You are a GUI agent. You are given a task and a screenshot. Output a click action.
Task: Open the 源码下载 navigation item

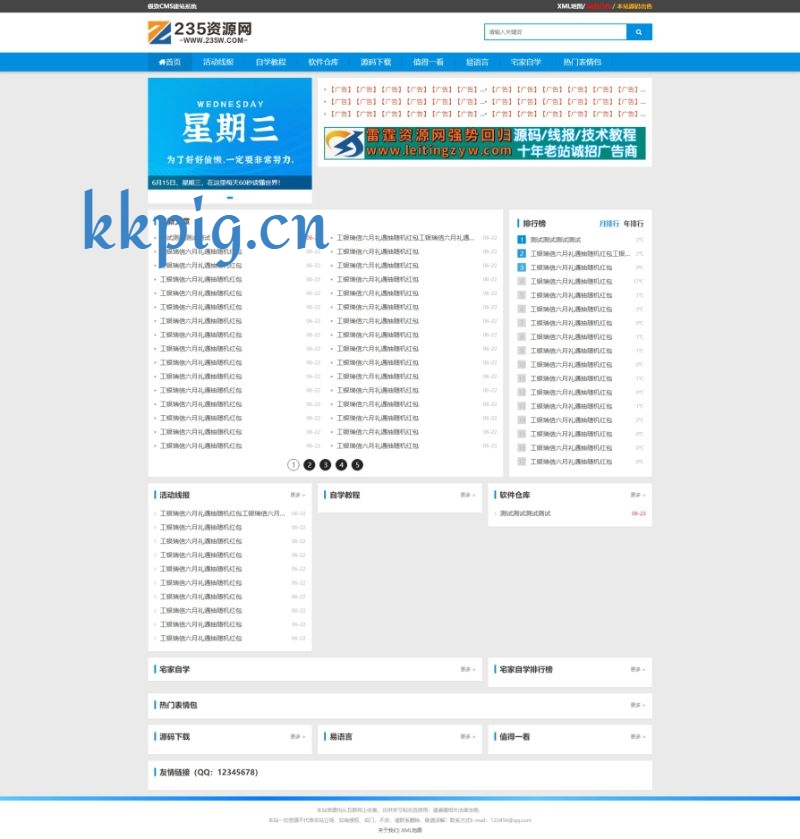pyautogui.click(x=376, y=62)
